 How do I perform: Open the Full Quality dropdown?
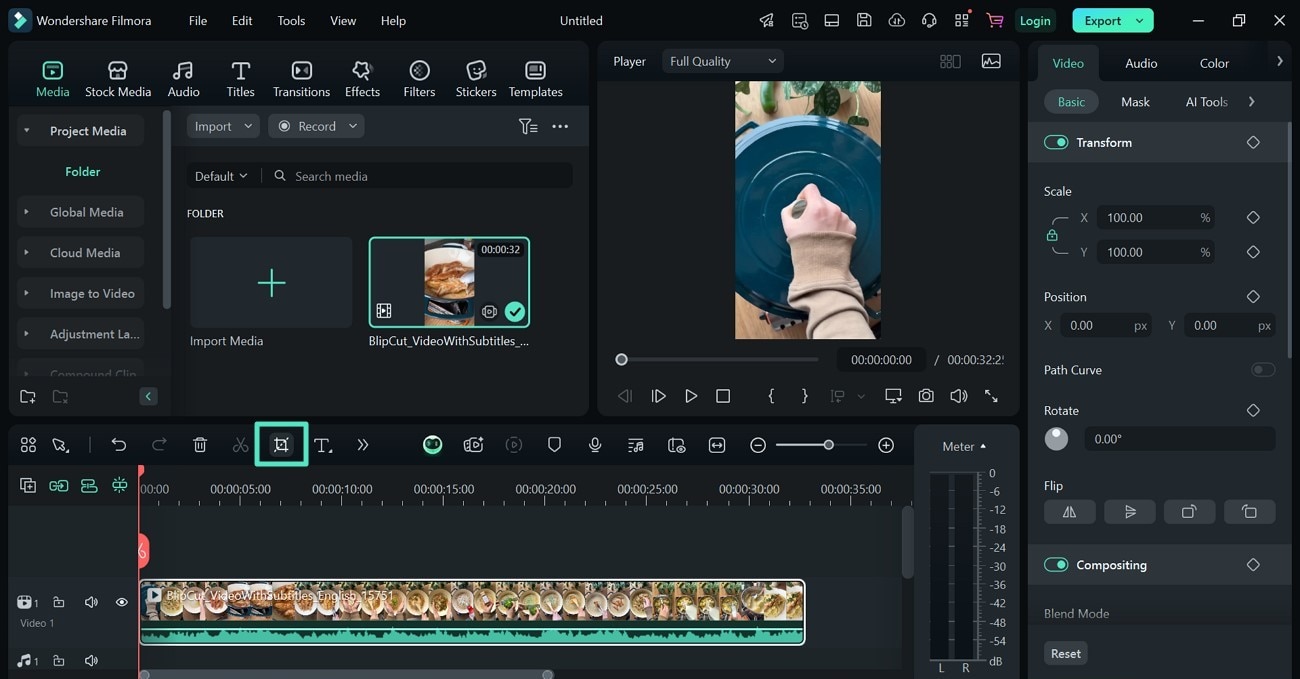point(722,61)
